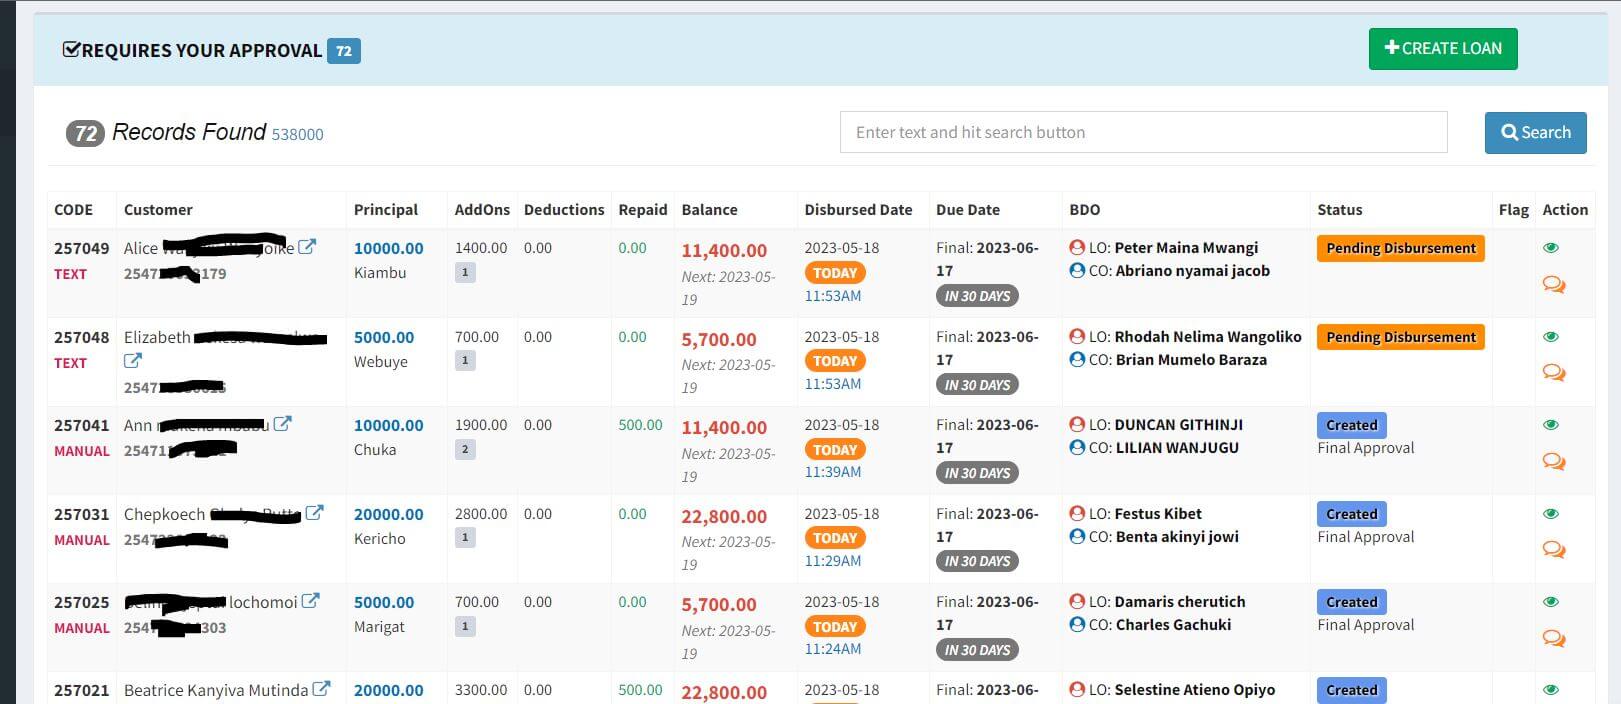Screen dimensions: 1621x704
Task: Click the 538000 total amount link
Action: (298, 134)
